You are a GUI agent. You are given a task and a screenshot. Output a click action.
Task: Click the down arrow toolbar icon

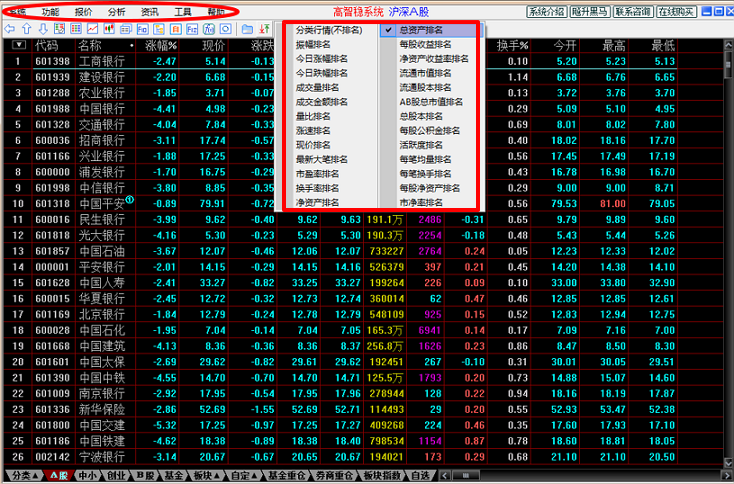pyautogui.click(x=43, y=29)
